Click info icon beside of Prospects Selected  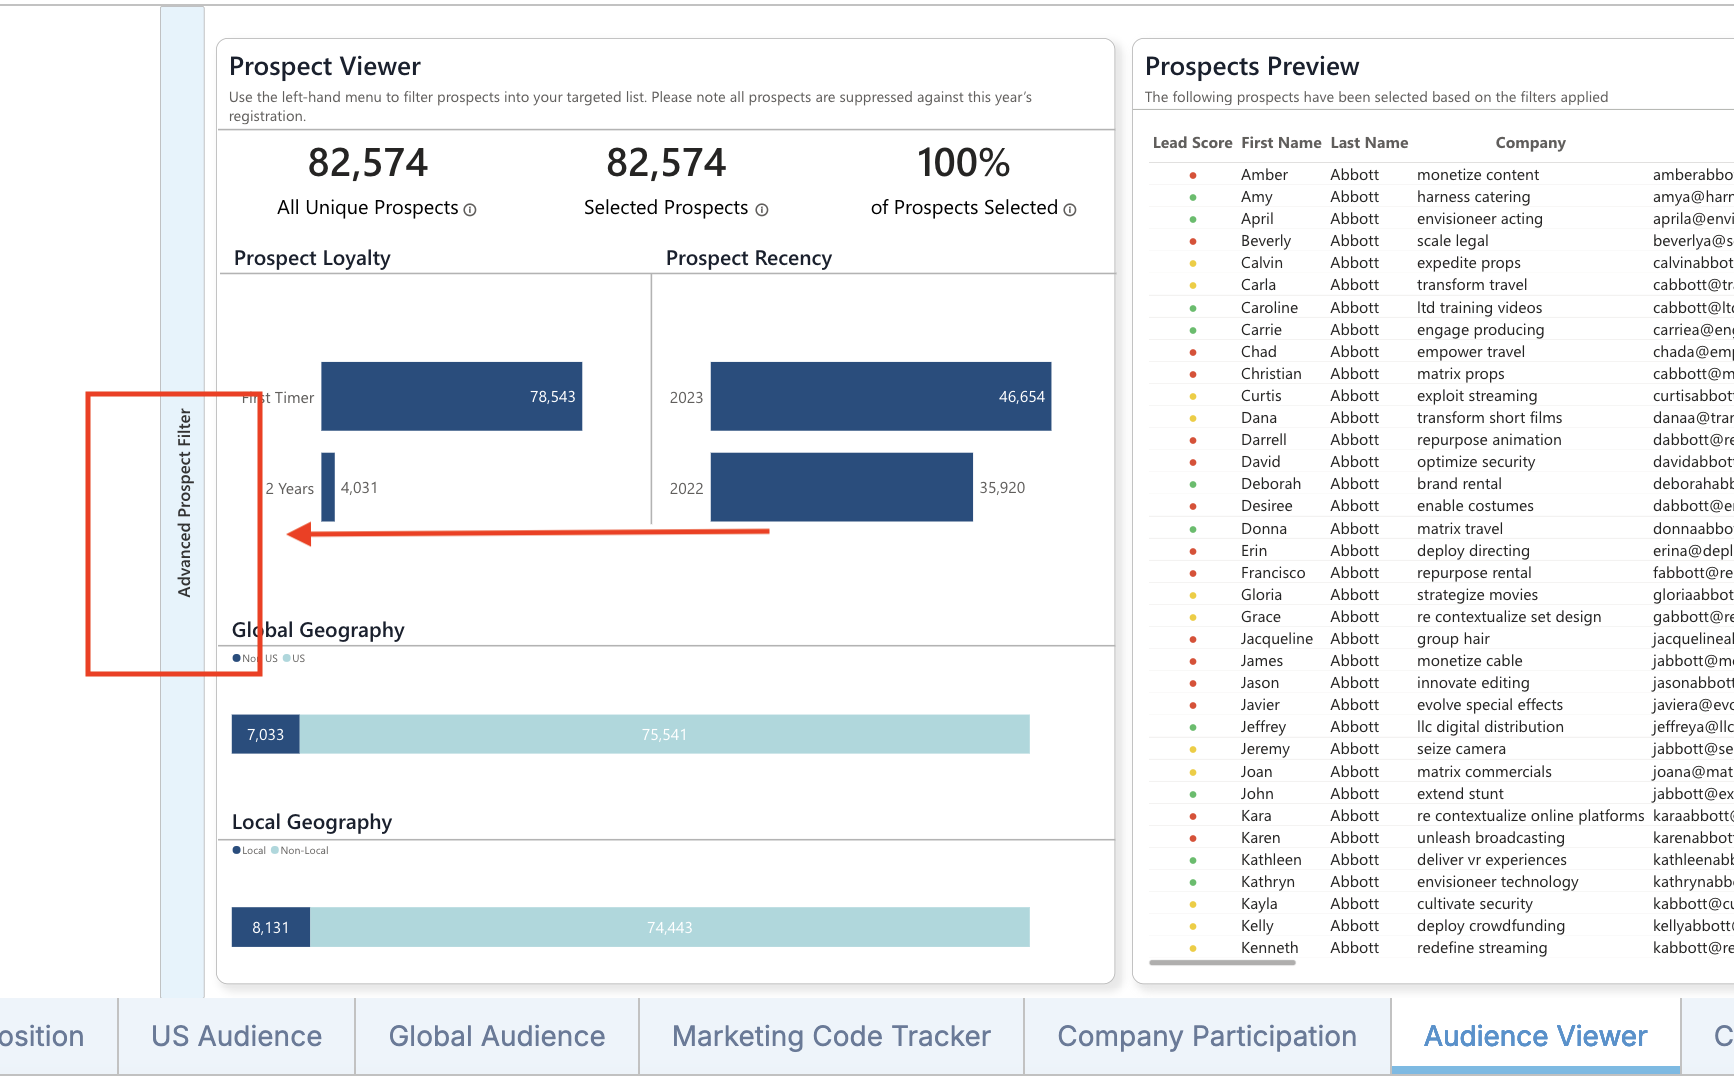[x=1070, y=210]
